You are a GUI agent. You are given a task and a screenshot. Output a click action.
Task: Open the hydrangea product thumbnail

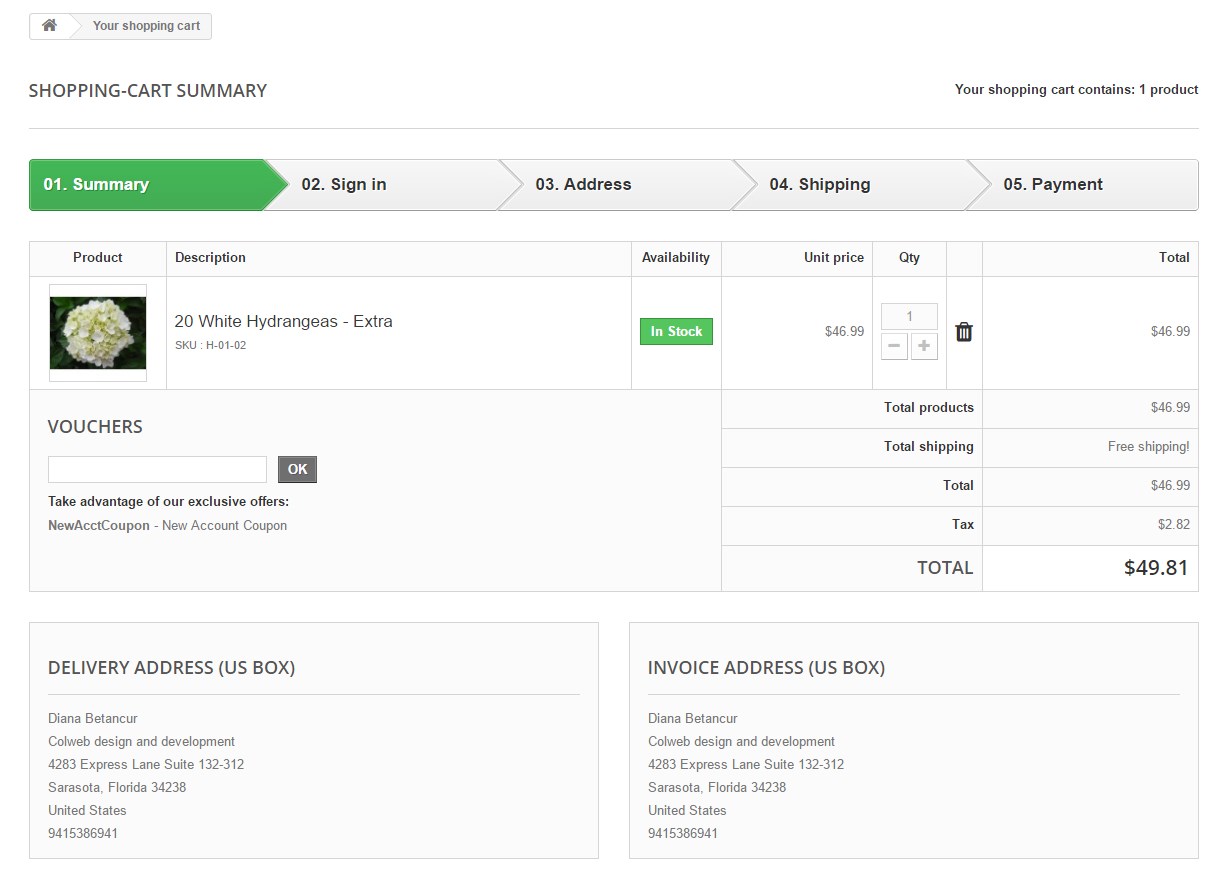point(98,333)
